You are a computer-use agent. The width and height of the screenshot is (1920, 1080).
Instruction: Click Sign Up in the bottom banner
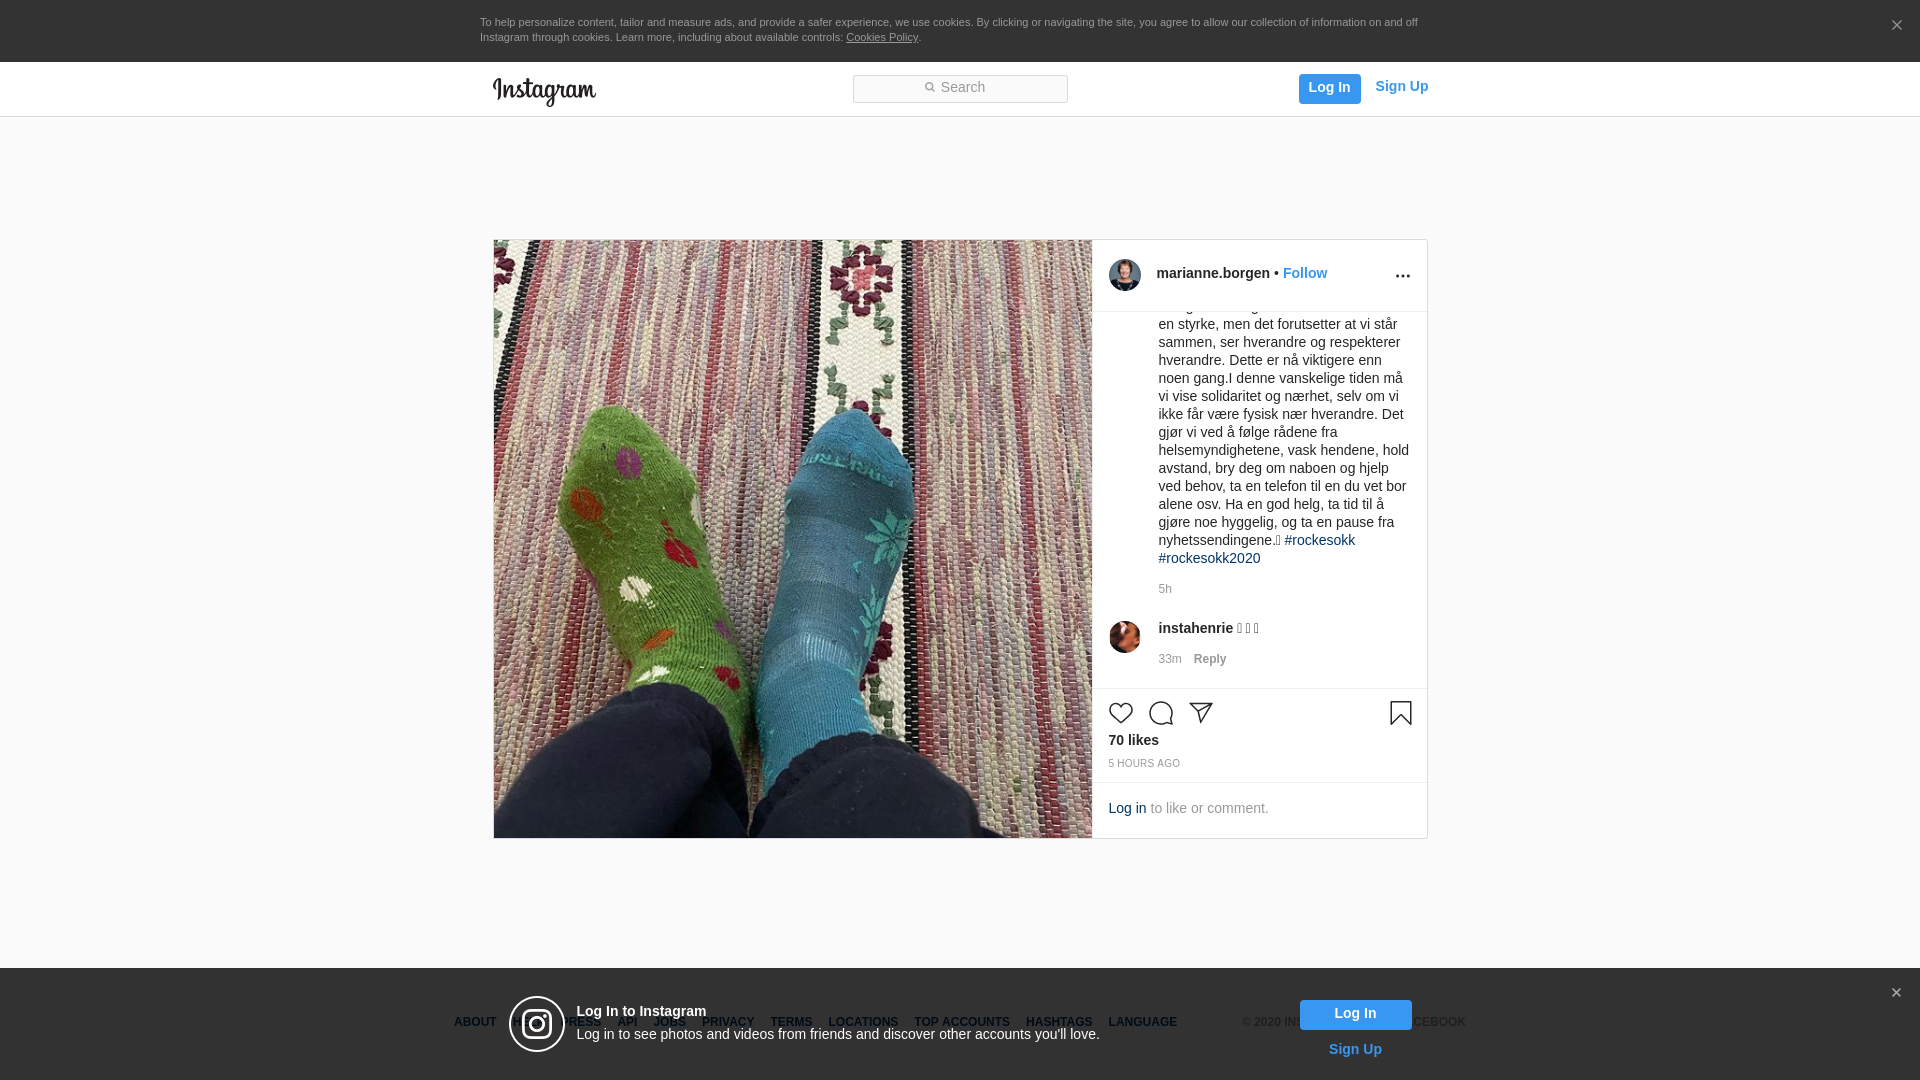click(1355, 1049)
